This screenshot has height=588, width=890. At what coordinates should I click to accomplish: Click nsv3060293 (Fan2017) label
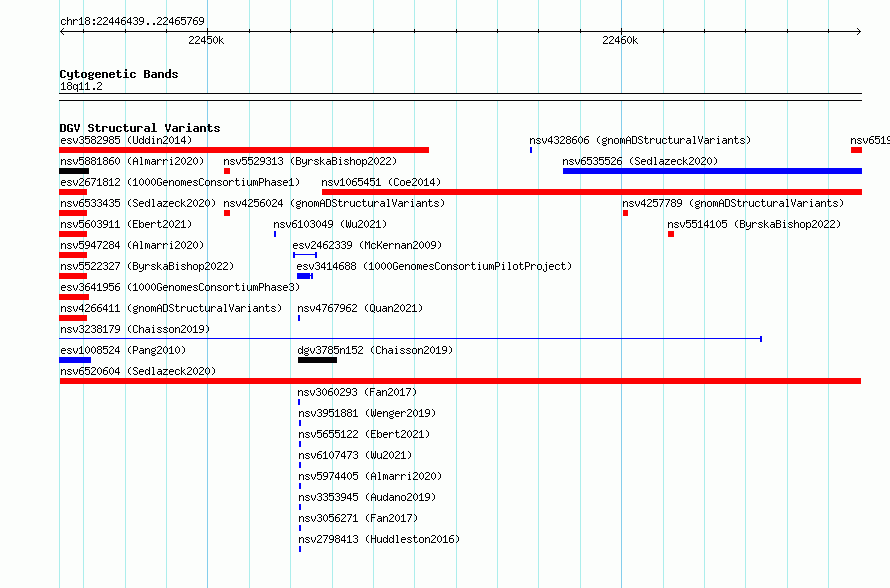[357, 392]
